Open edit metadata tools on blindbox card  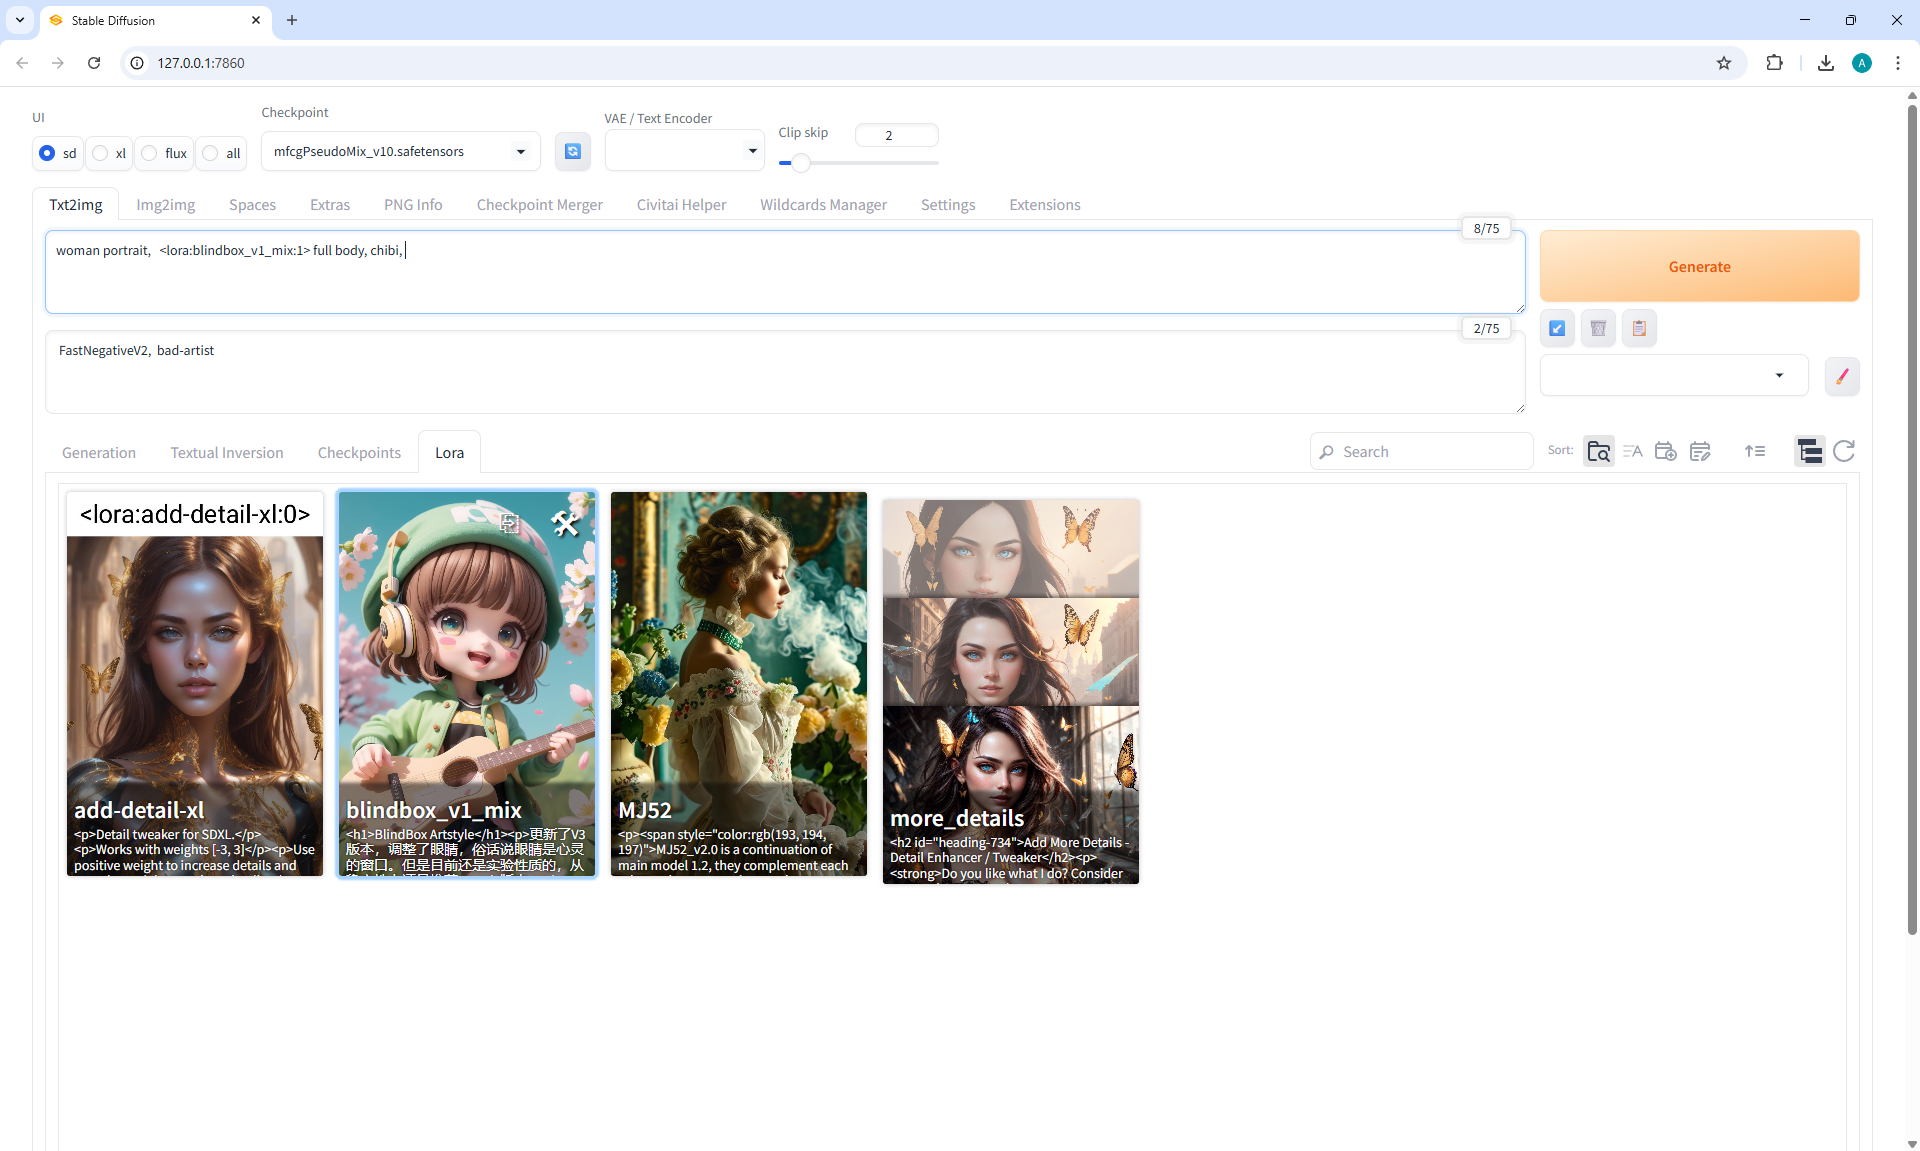(565, 522)
